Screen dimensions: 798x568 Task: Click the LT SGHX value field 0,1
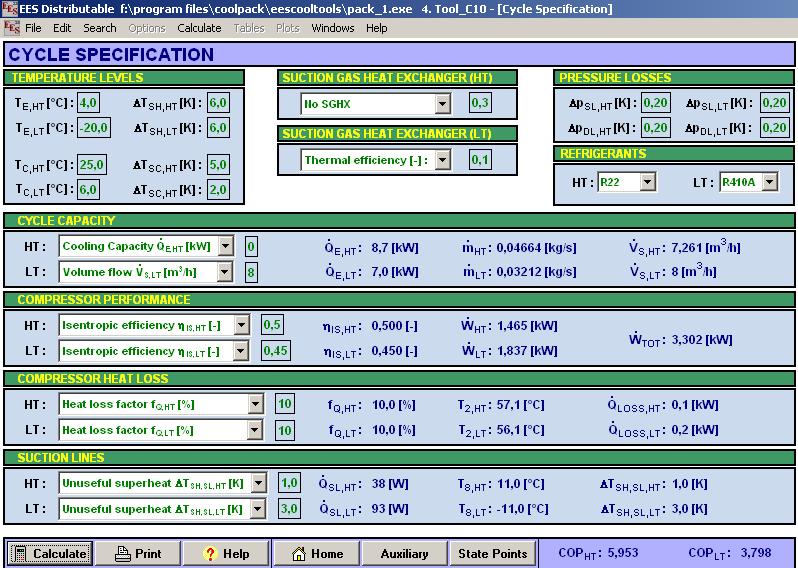480,160
